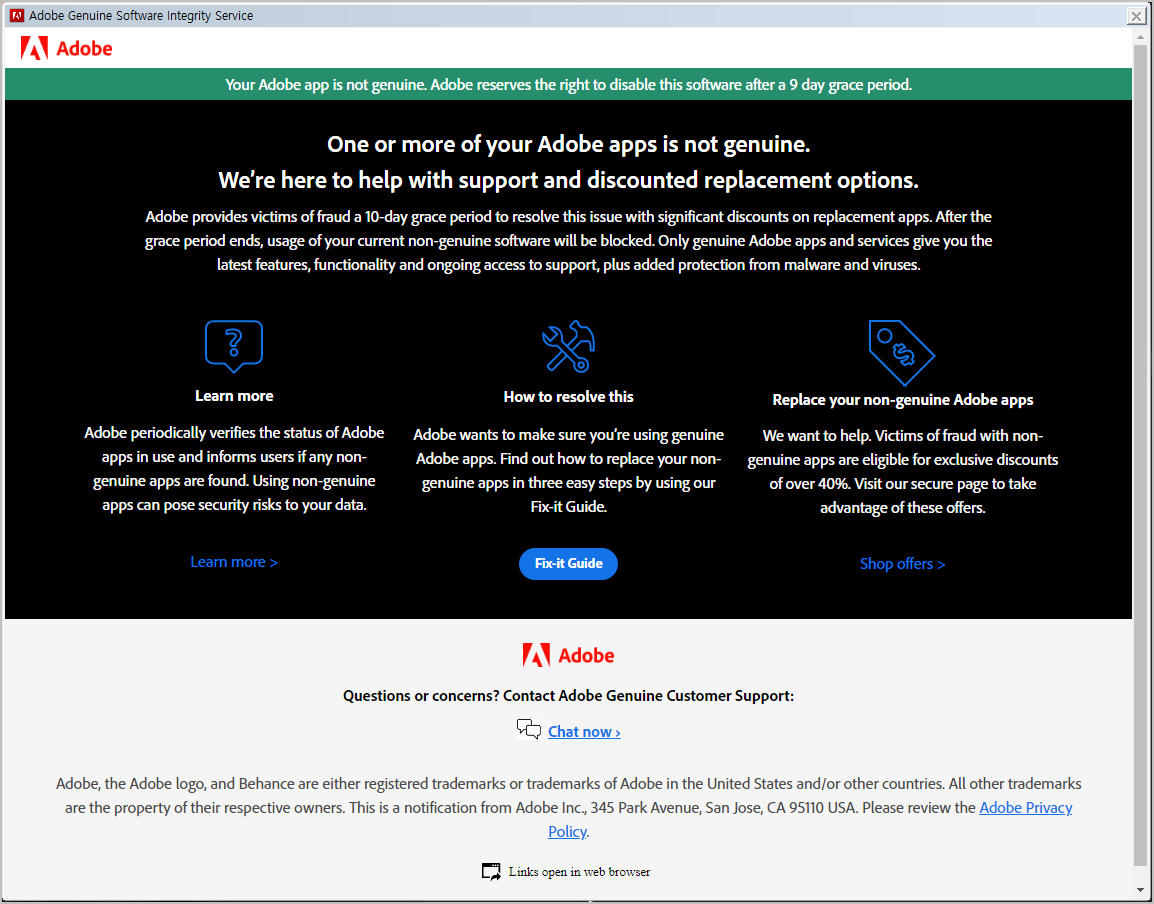Close the Adobe Genuine Software Integrity window
This screenshot has width=1154, height=904.
1136,16
